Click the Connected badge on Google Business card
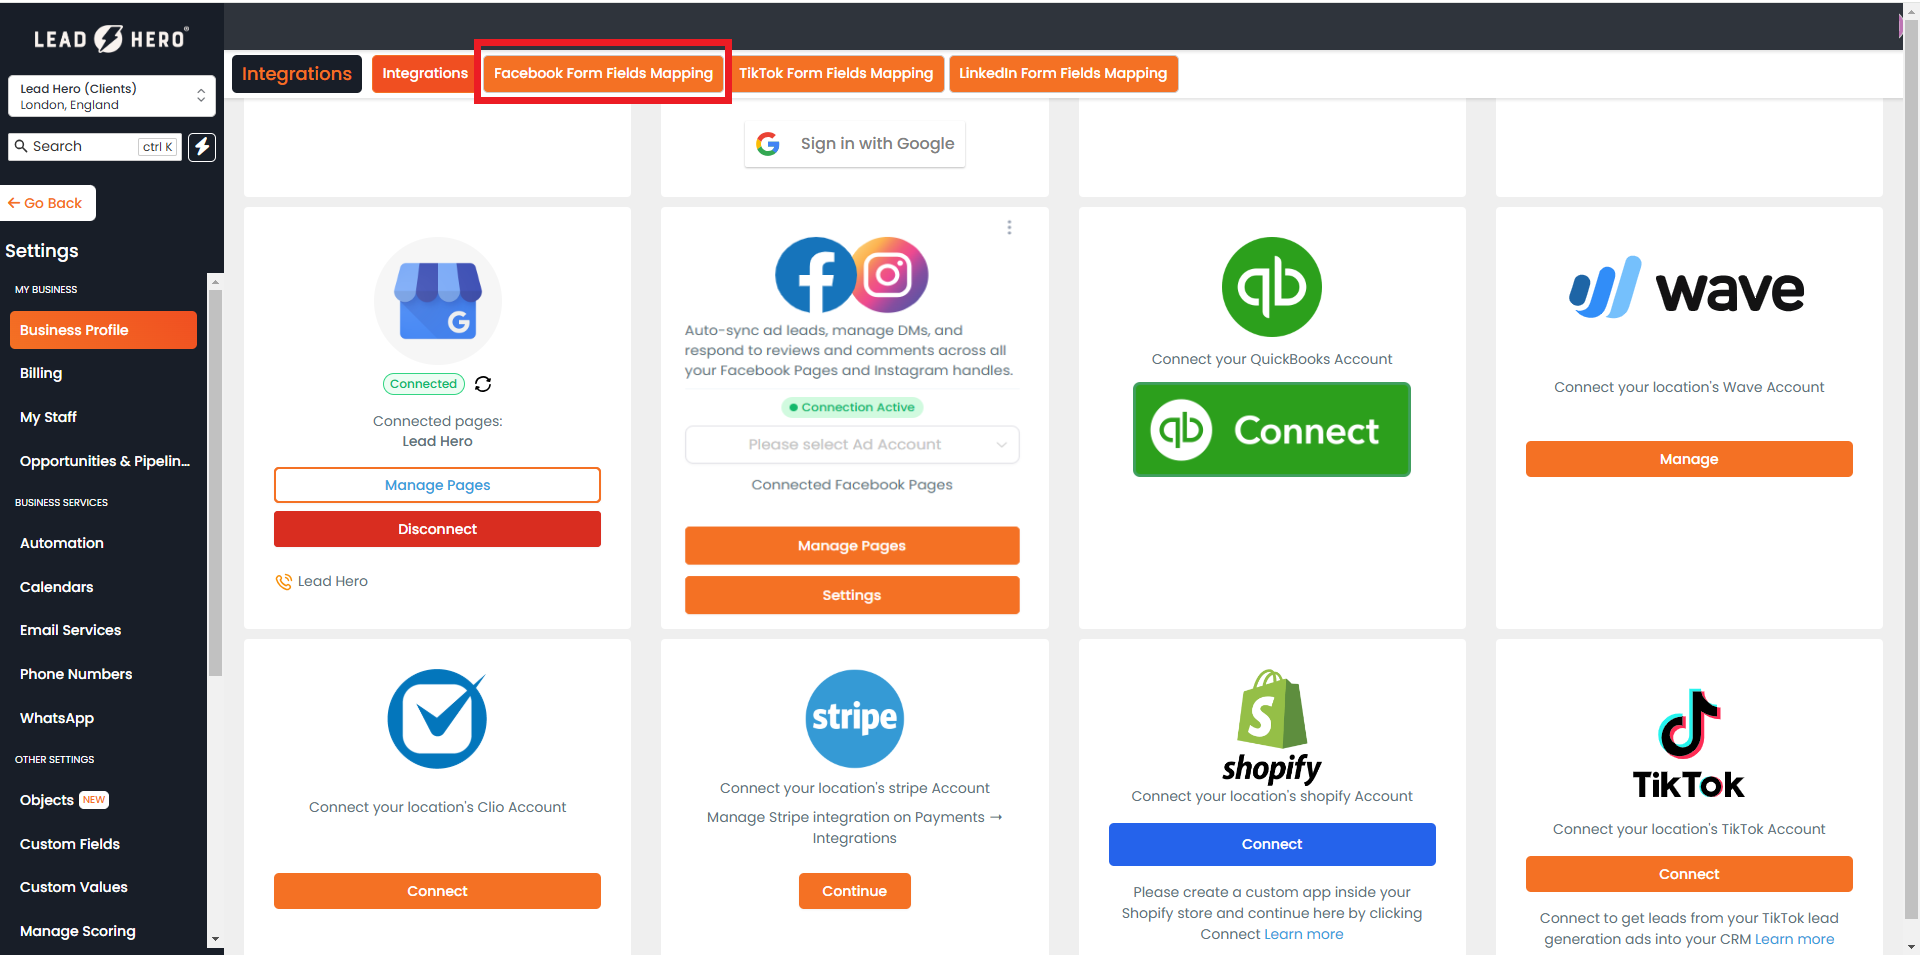The image size is (1920, 955). coord(423,384)
